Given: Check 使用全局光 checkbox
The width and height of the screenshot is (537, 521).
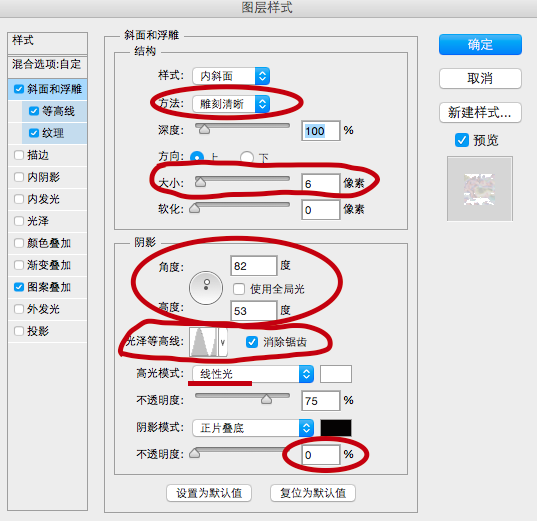Looking at the screenshot, I should pyautogui.click(x=239, y=289).
